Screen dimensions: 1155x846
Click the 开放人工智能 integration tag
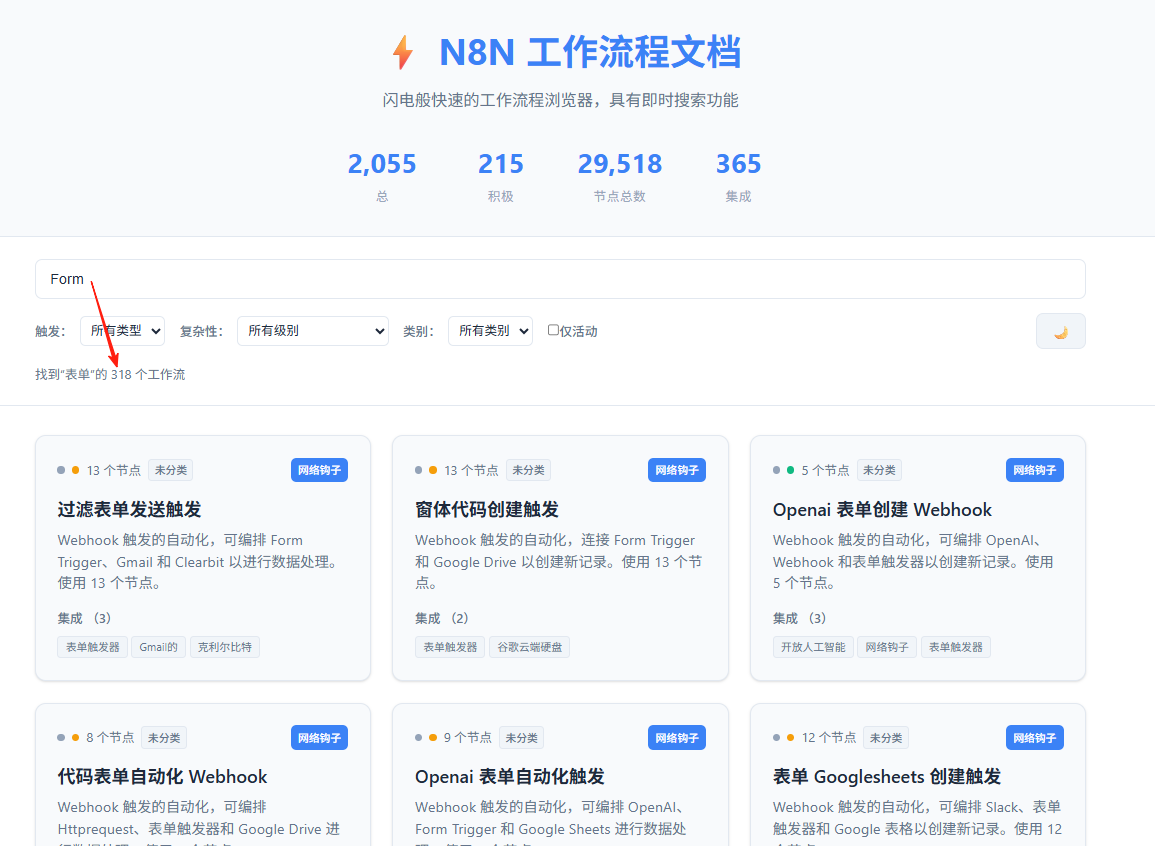coord(813,647)
